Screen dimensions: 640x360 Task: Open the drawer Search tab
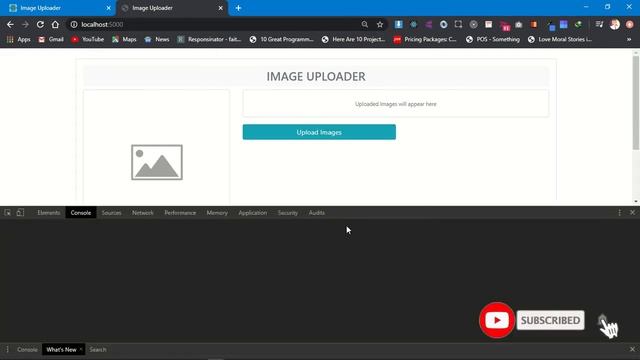[x=98, y=349]
